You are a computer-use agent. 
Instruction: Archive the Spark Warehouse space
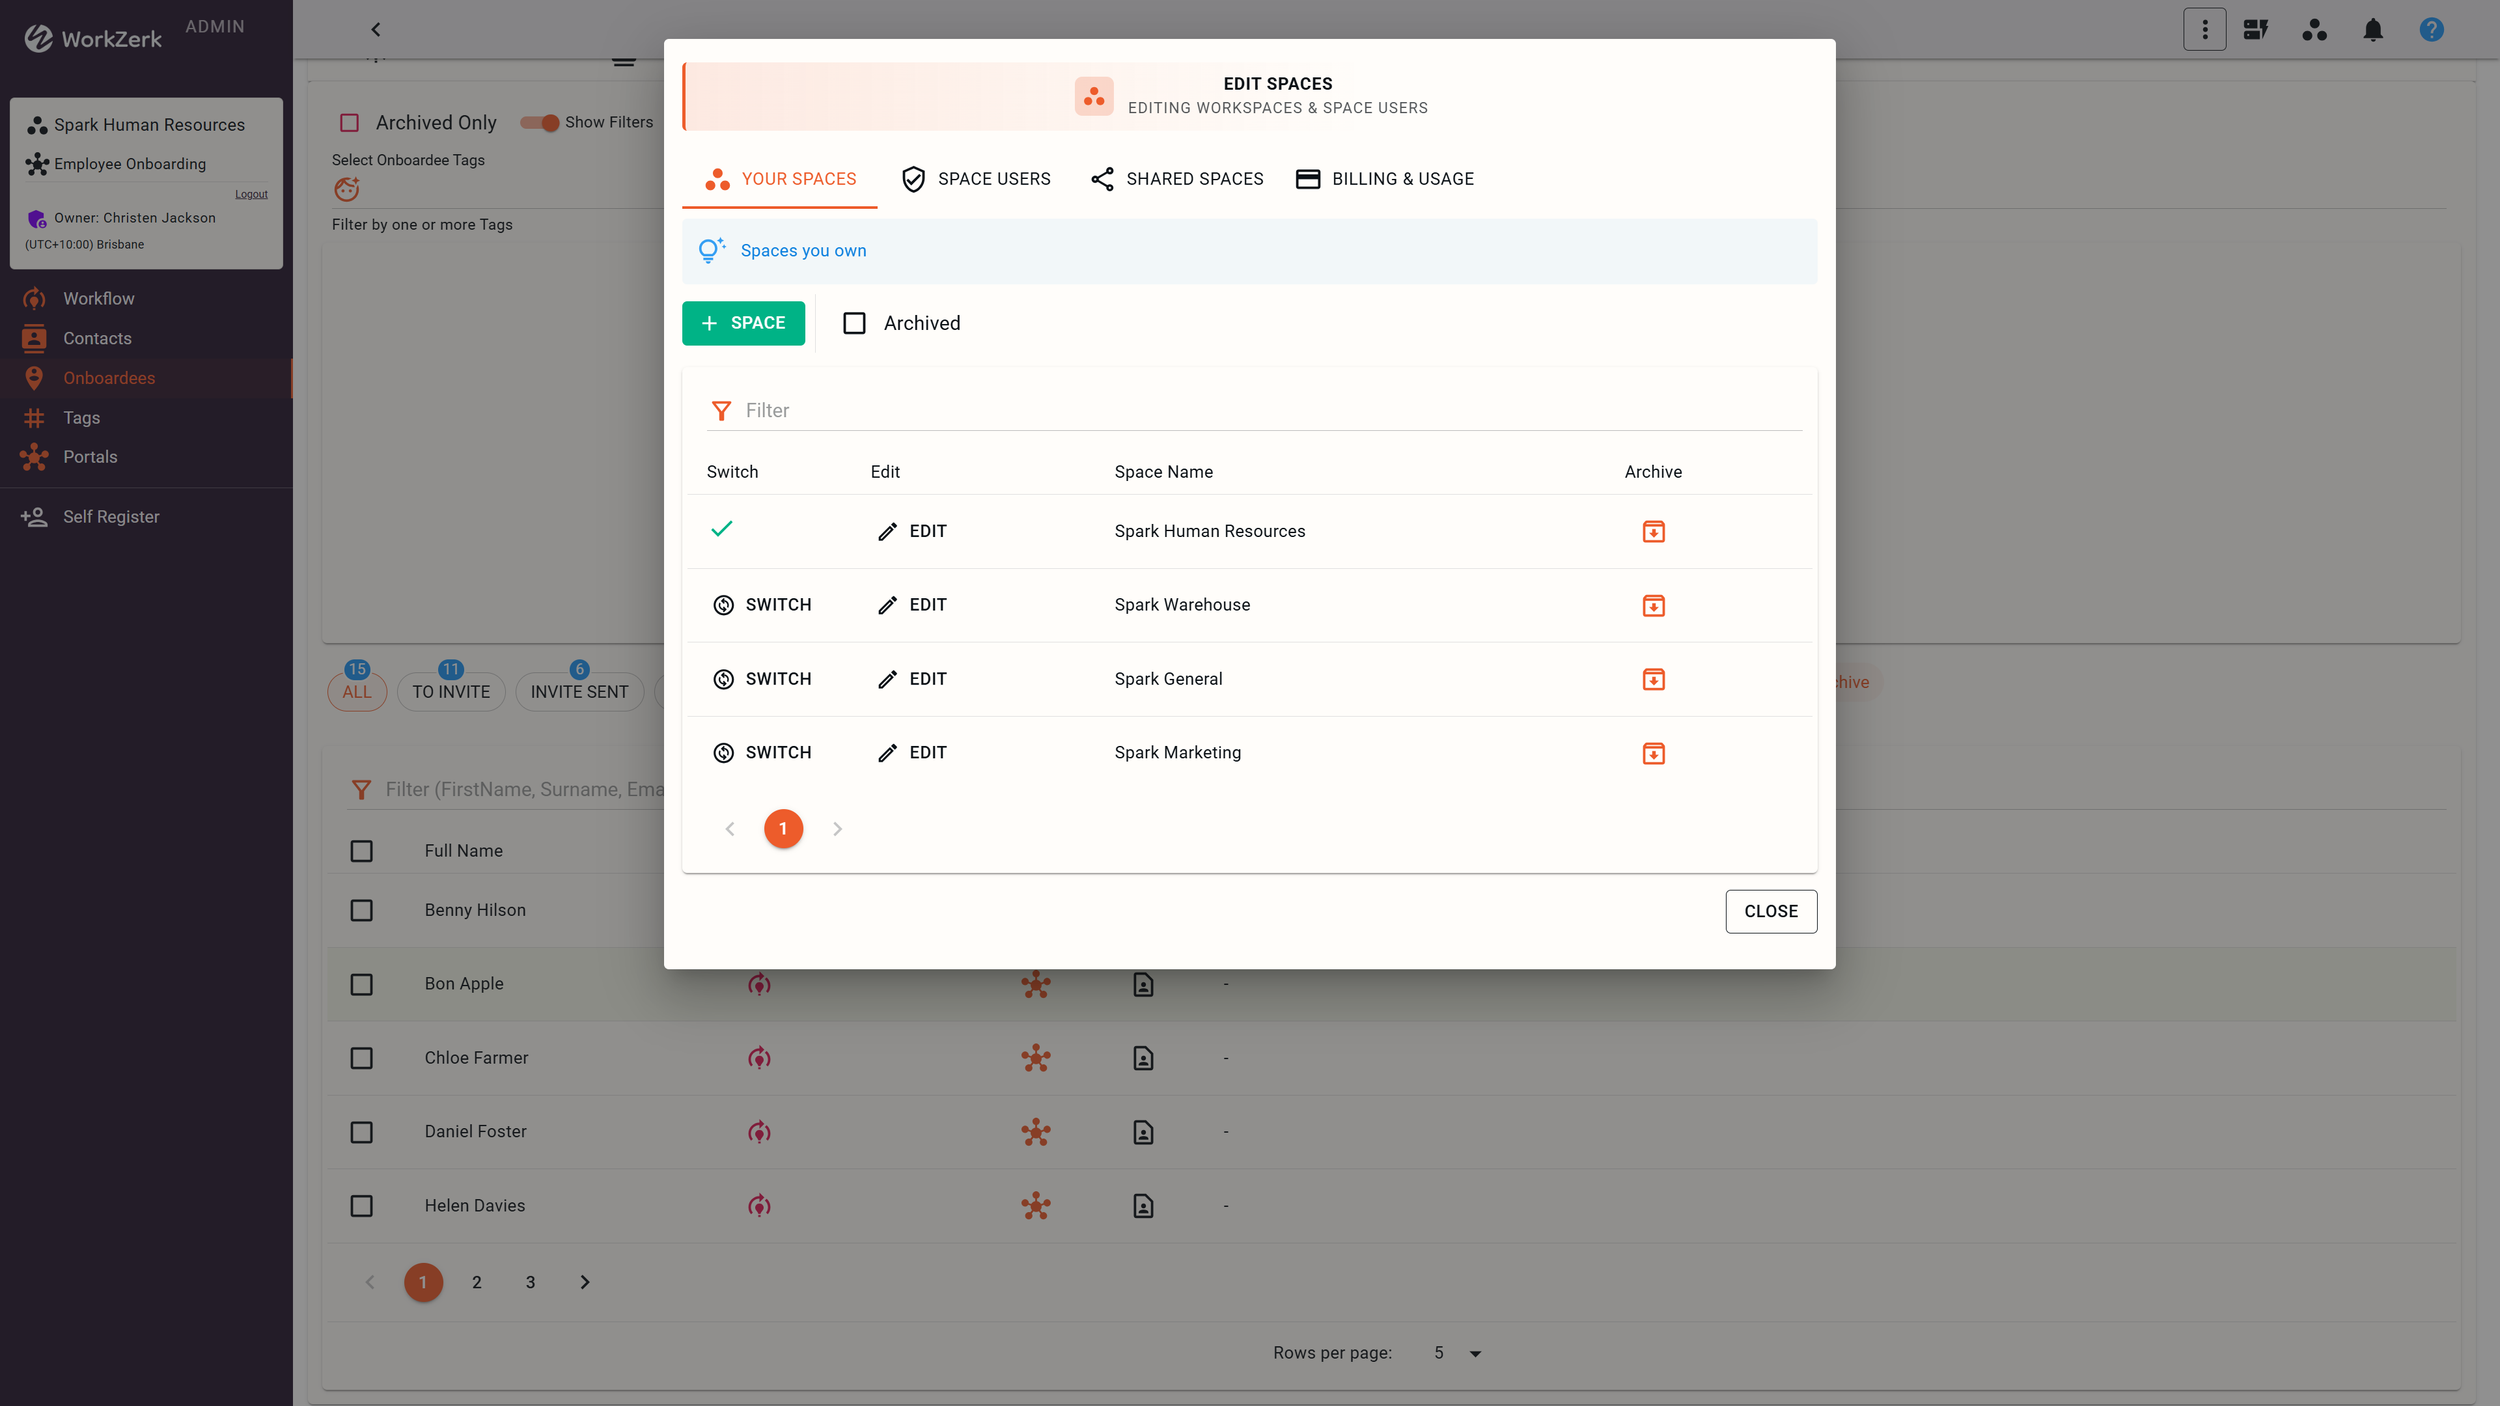coord(1653,605)
